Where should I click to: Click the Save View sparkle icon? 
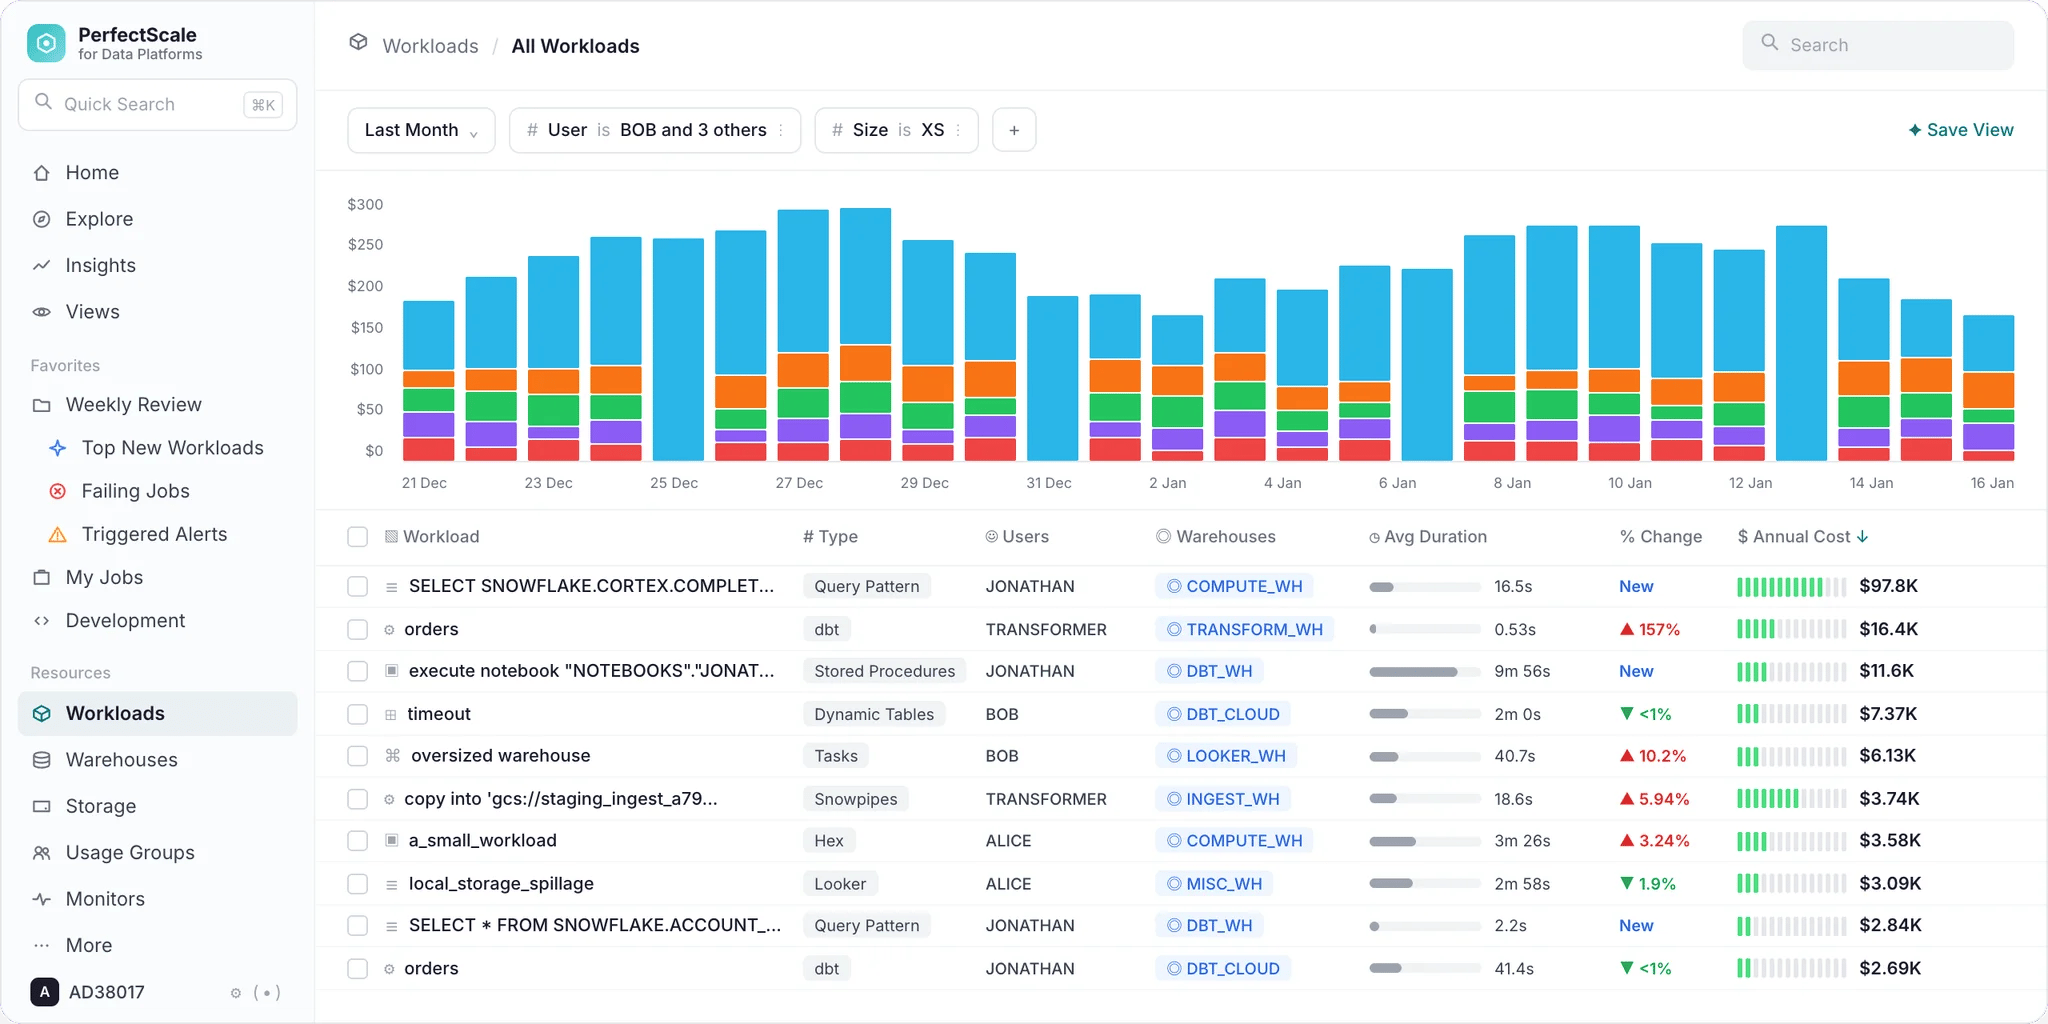point(1914,130)
